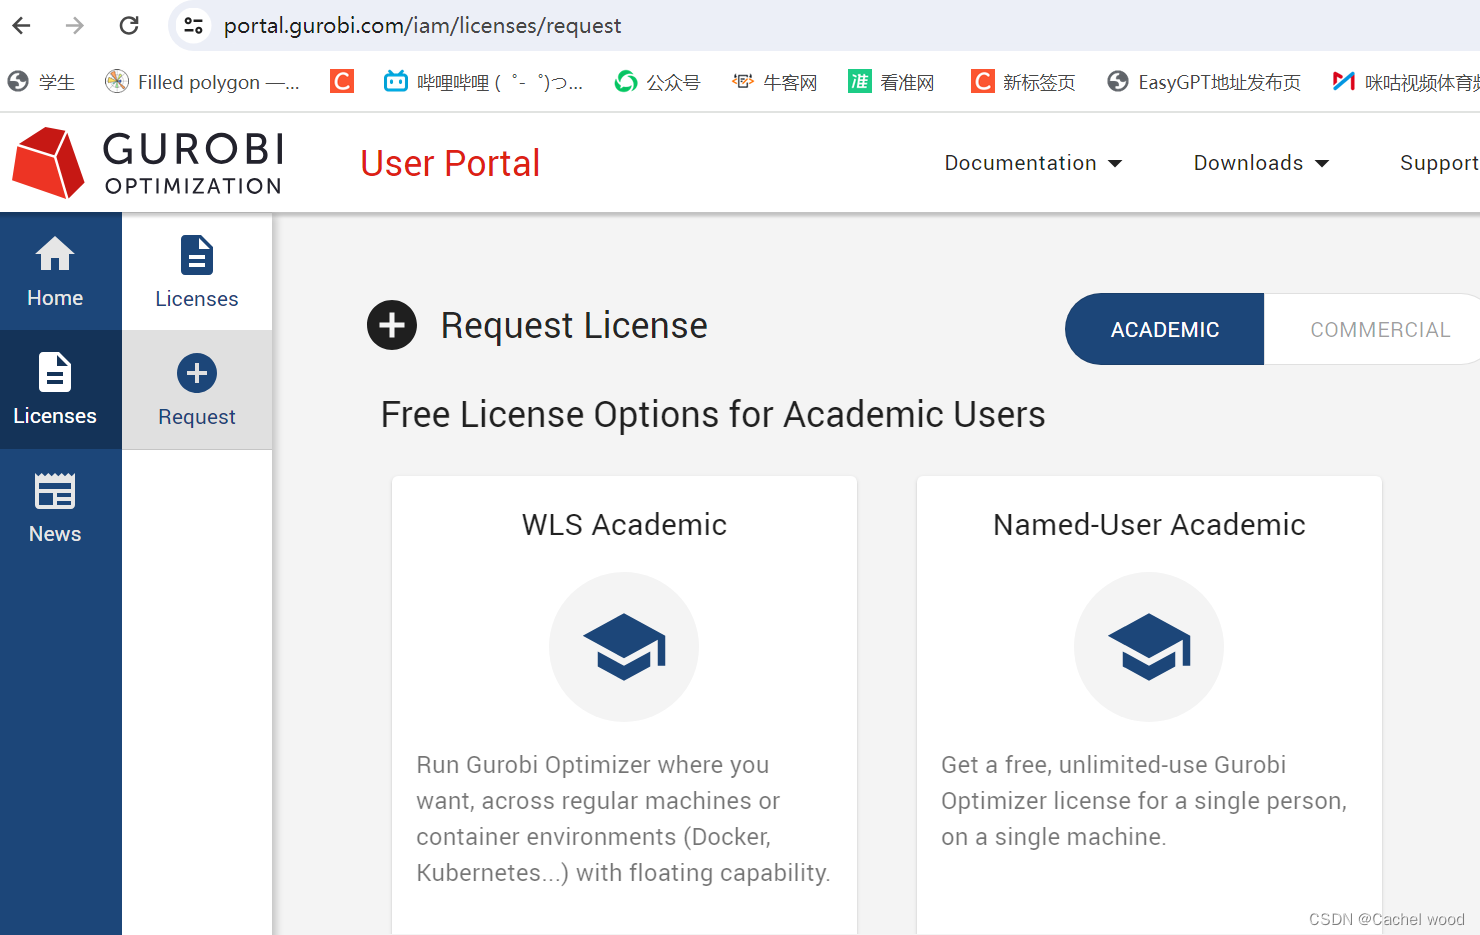Screen dimensions: 1480x935
Task: Click the address bar URL portal.gurobi.com
Action: click(422, 25)
